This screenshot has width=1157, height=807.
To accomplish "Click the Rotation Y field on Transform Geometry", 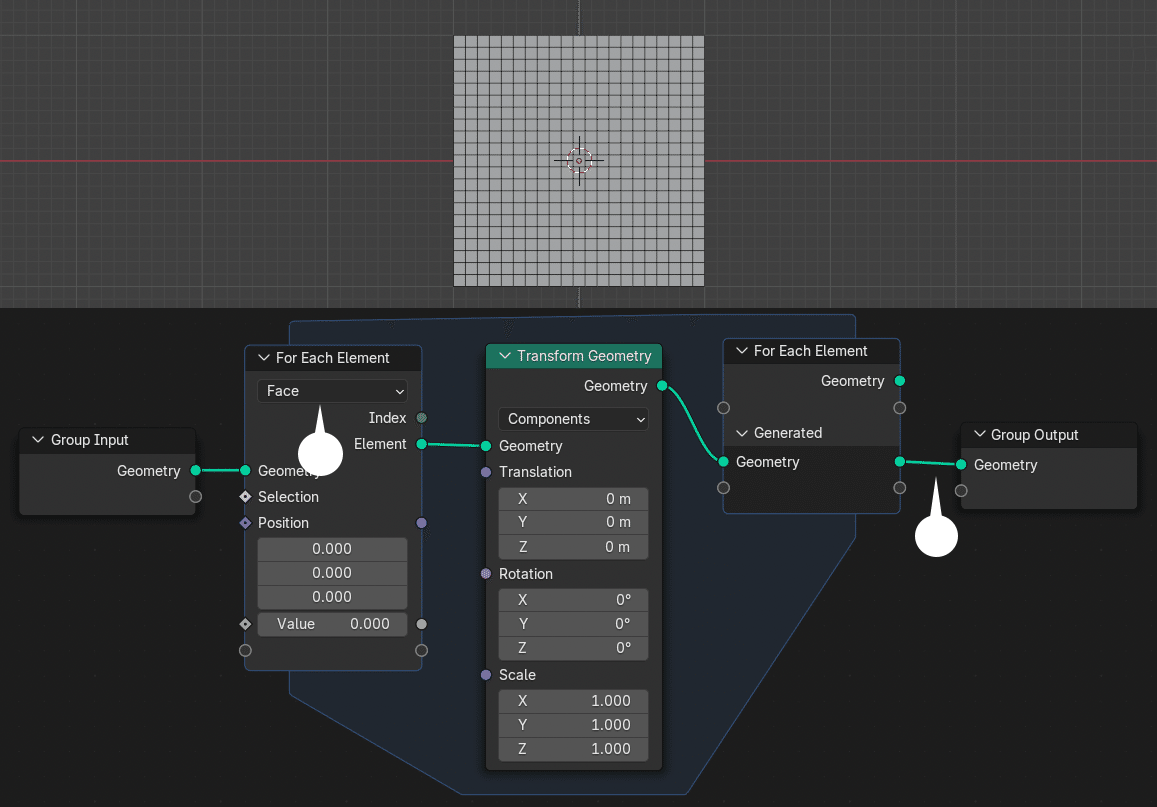I will click(x=572, y=623).
